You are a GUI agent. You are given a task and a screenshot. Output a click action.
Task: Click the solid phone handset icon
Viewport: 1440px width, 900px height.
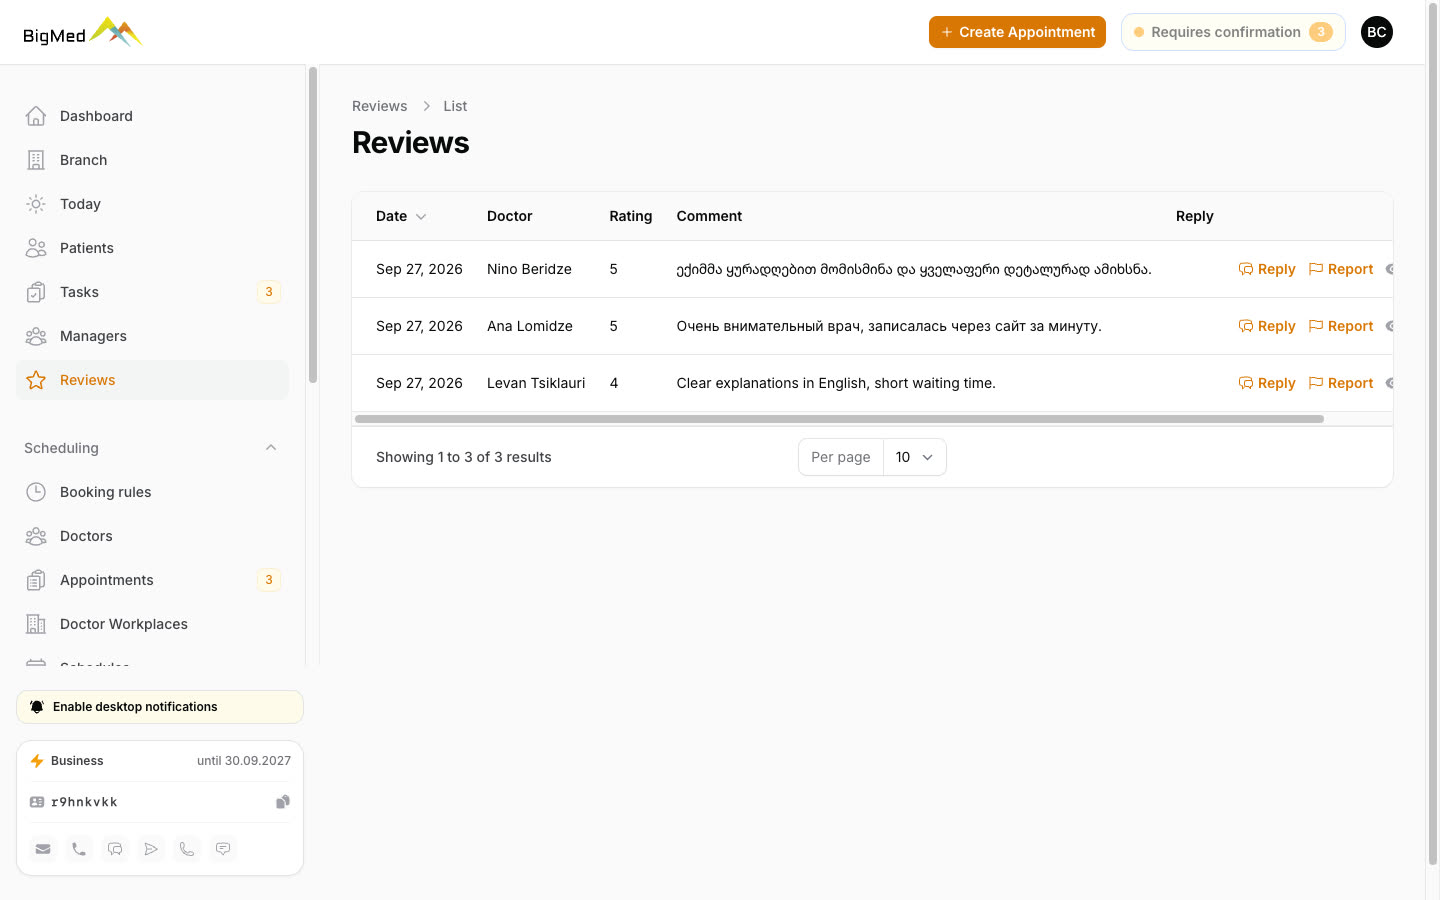[79, 849]
